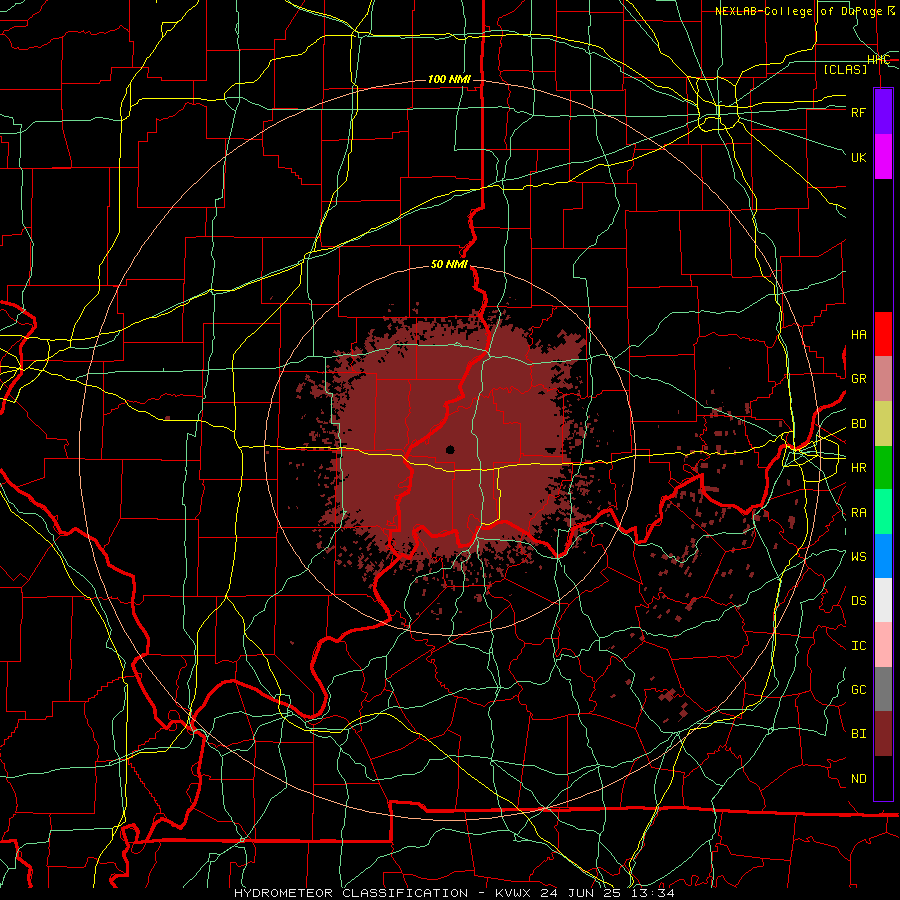Screen dimensions: 900x900
Task: Click the pinkish GR legend swatch
Action: point(883,379)
